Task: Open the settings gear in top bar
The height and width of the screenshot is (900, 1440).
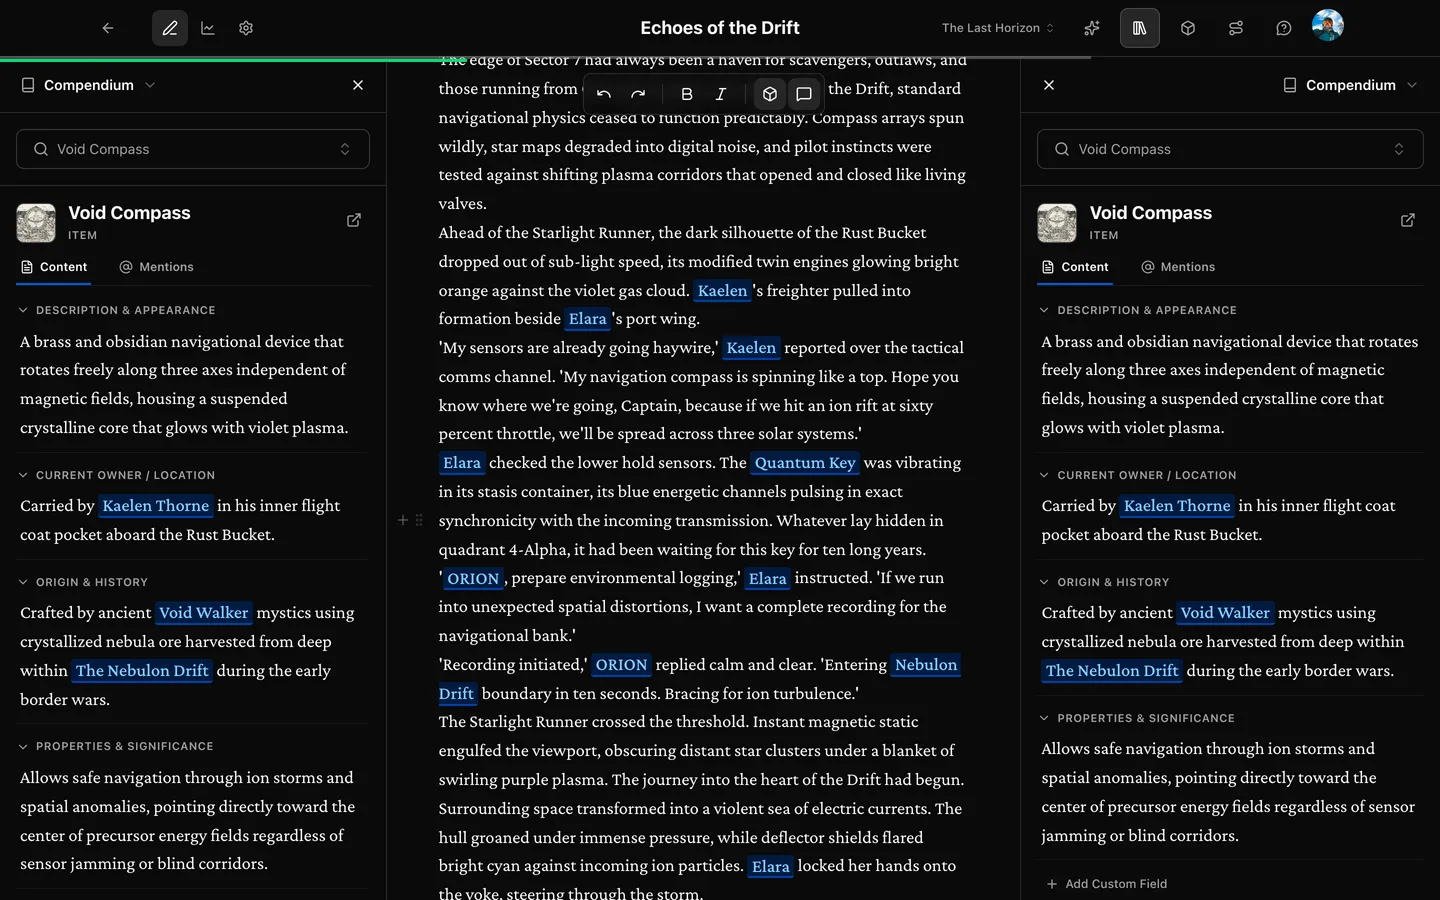Action: point(246,28)
